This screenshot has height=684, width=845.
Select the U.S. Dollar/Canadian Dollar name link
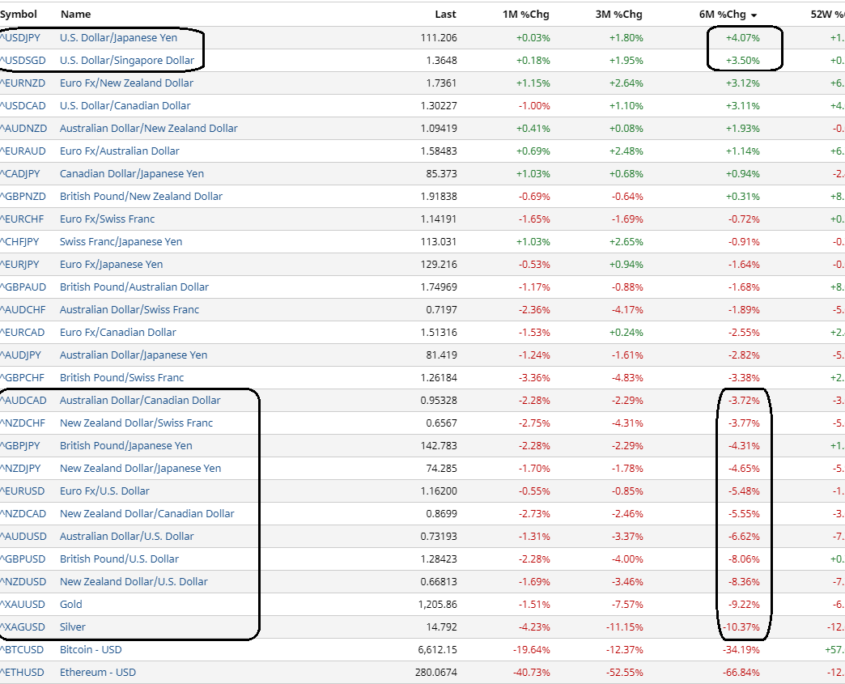click(x=126, y=106)
